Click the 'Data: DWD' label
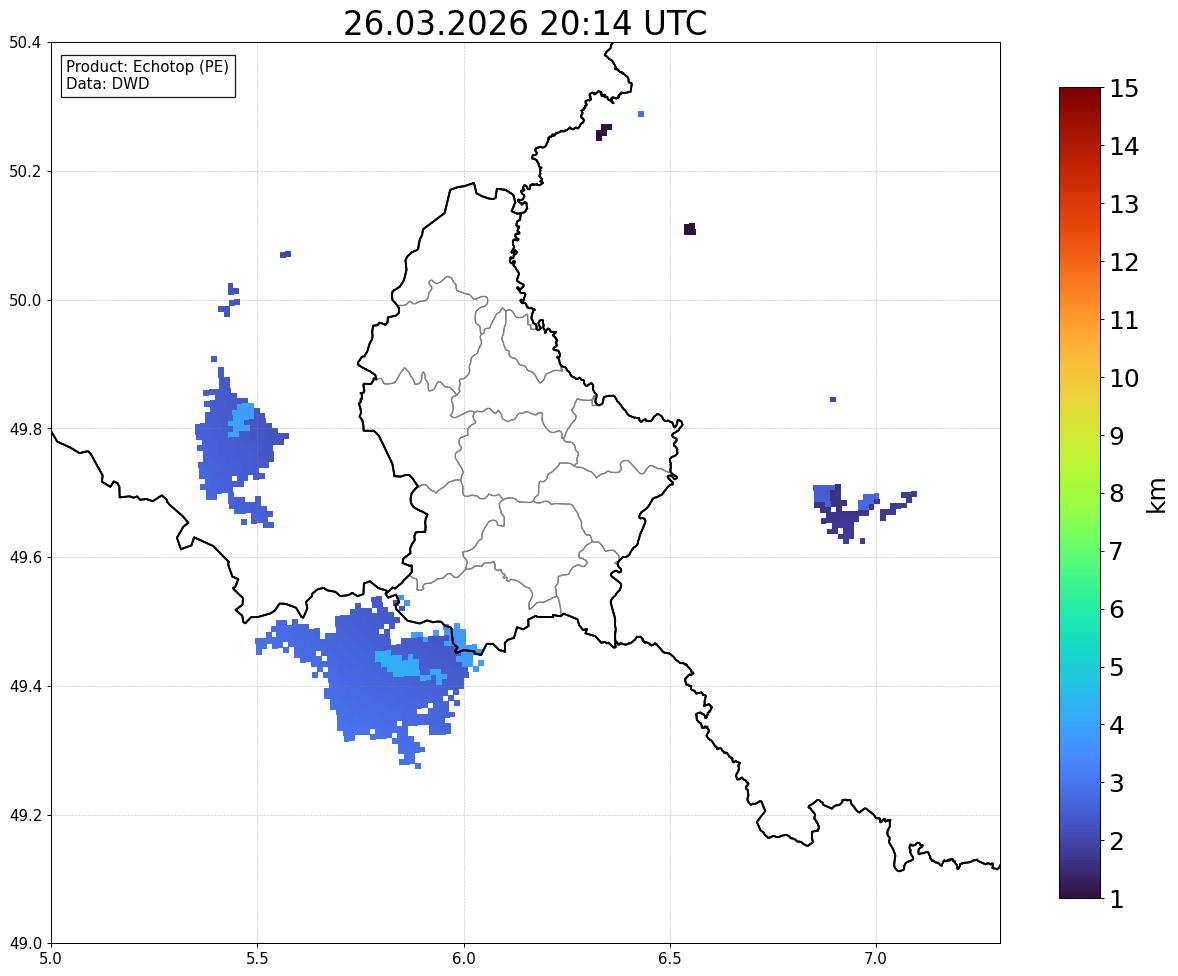The height and width of the screenshot is (976, 1178). pyautogui.click(x=107, y=83)
